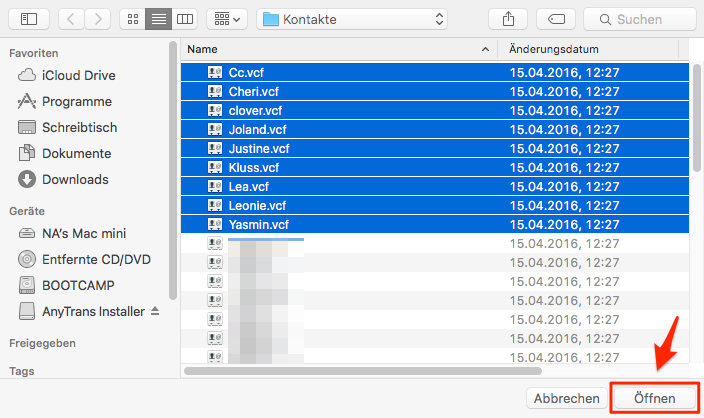Click the Dokumente documents icon
Screen dimensions: 704x418
pyautogui.click(x=26, y=153)
